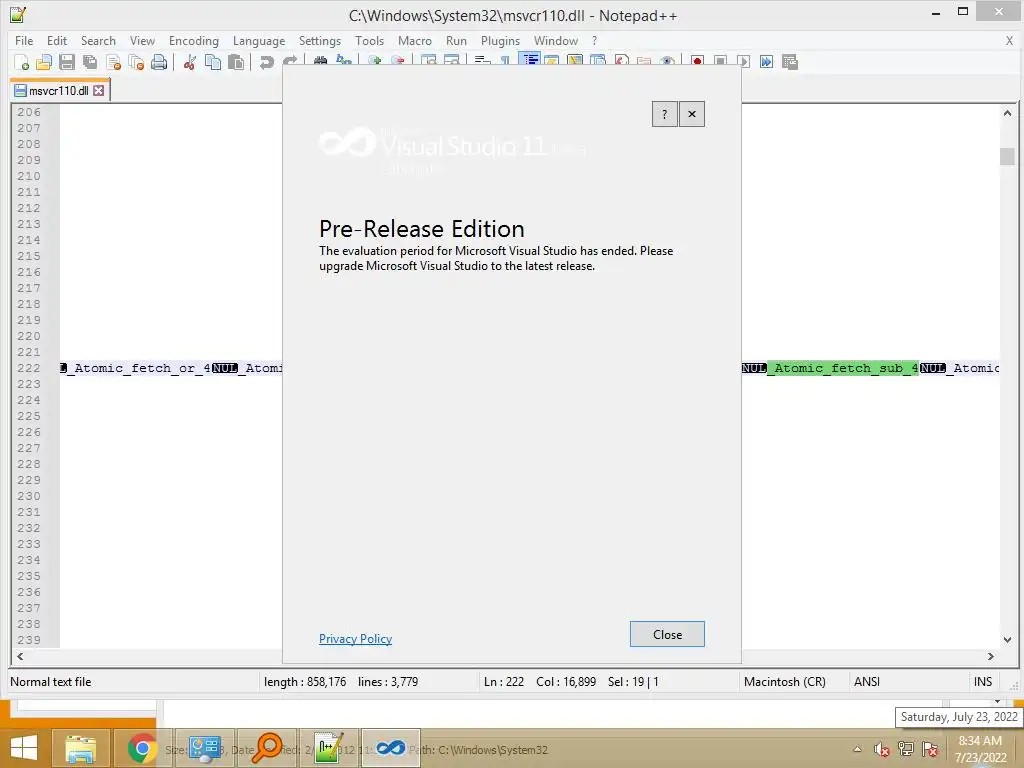The image size is (1024, 768).
Task: Open the Language menu
Action: (x=259, y=40)
